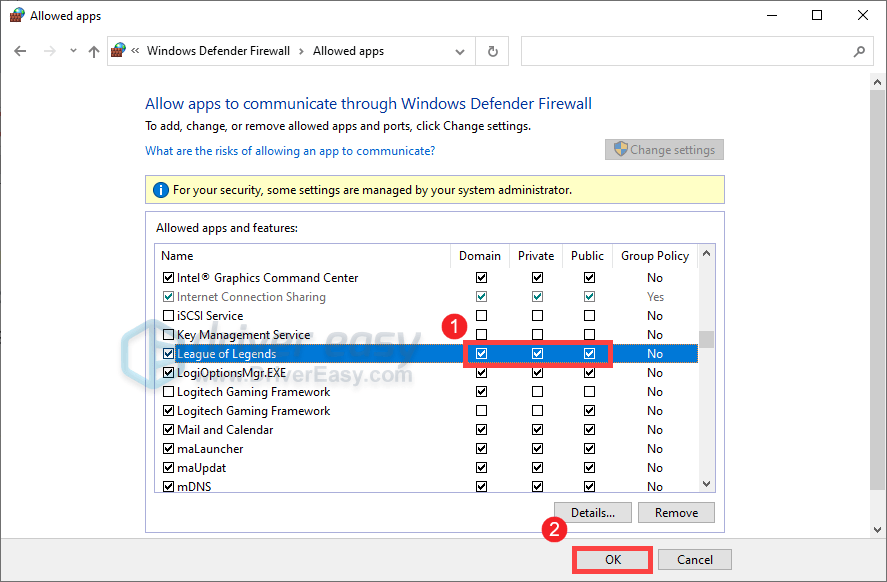The image size is (887, 582).
Task: Sort list by Private column
Action: pos(536,256)
